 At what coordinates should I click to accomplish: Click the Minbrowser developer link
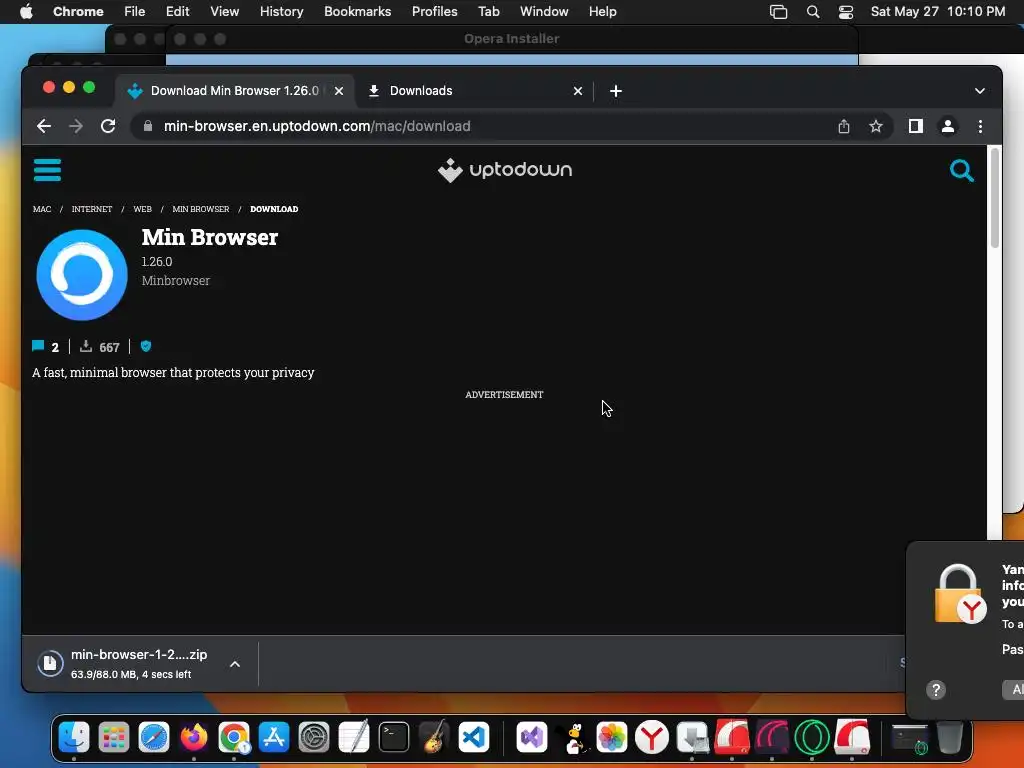176,281
